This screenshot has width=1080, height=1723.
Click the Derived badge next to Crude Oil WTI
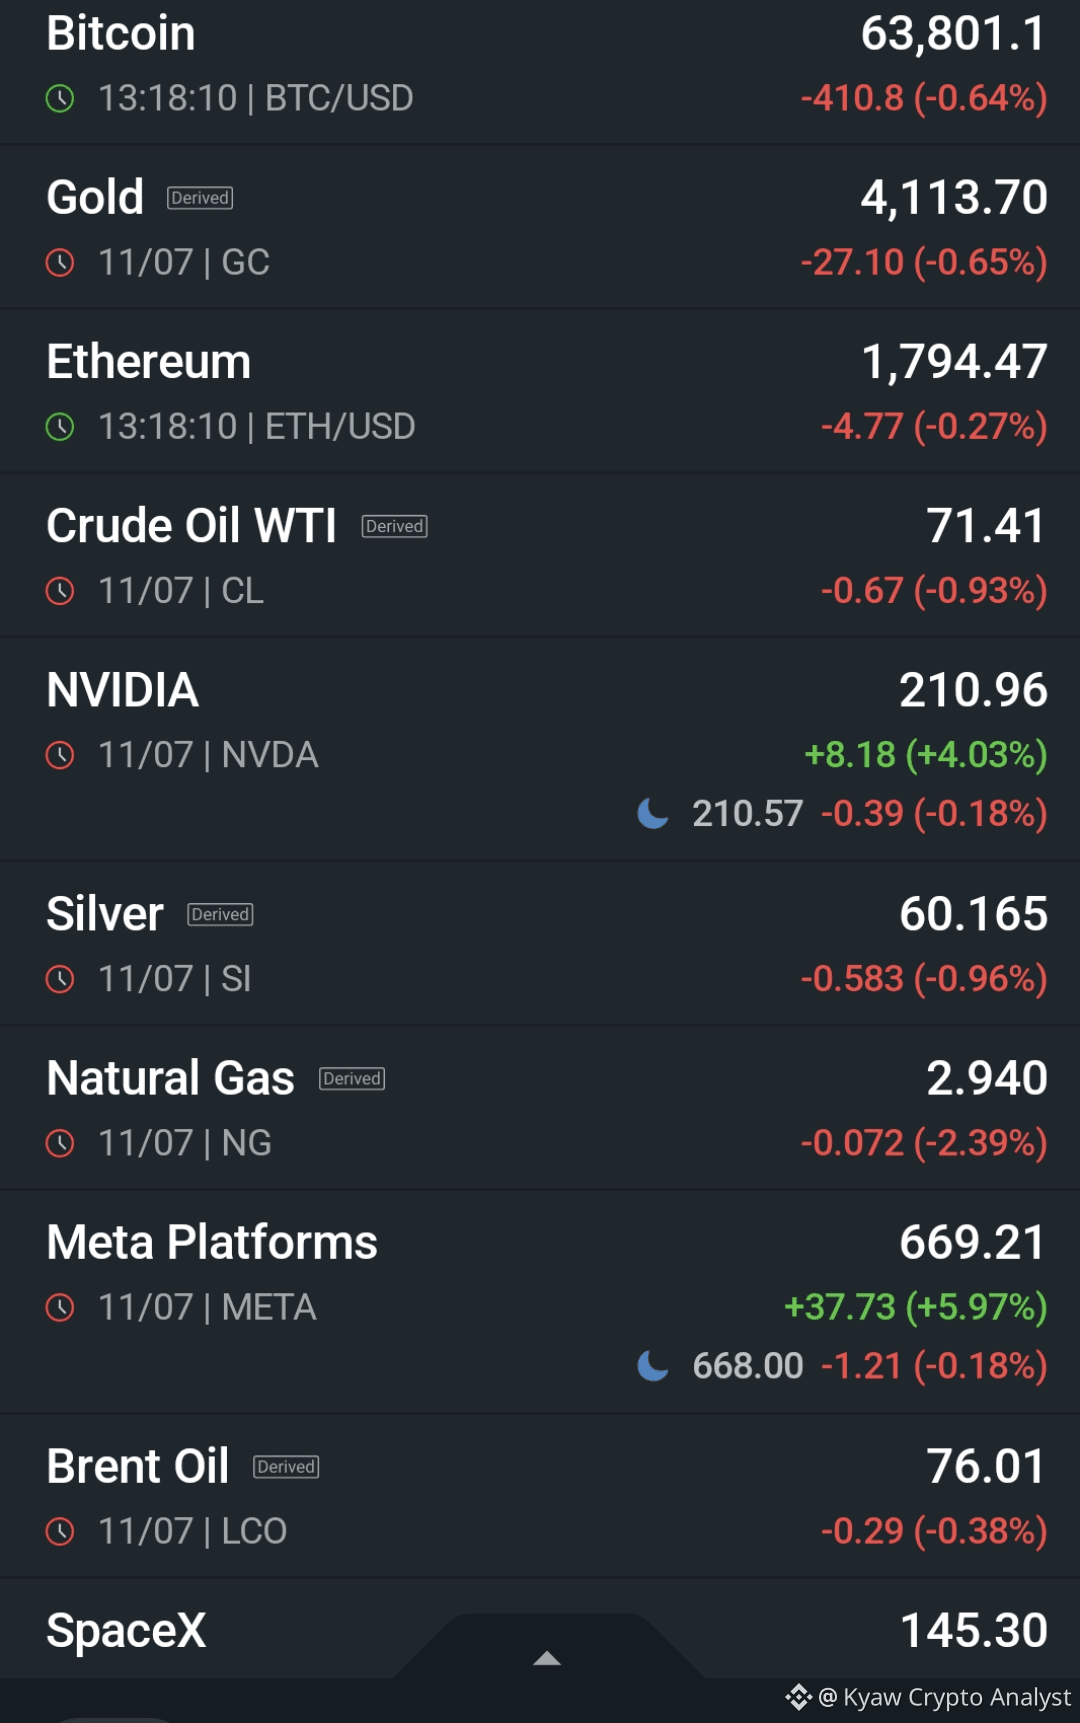pyautogui.click(x=395, y=526)
